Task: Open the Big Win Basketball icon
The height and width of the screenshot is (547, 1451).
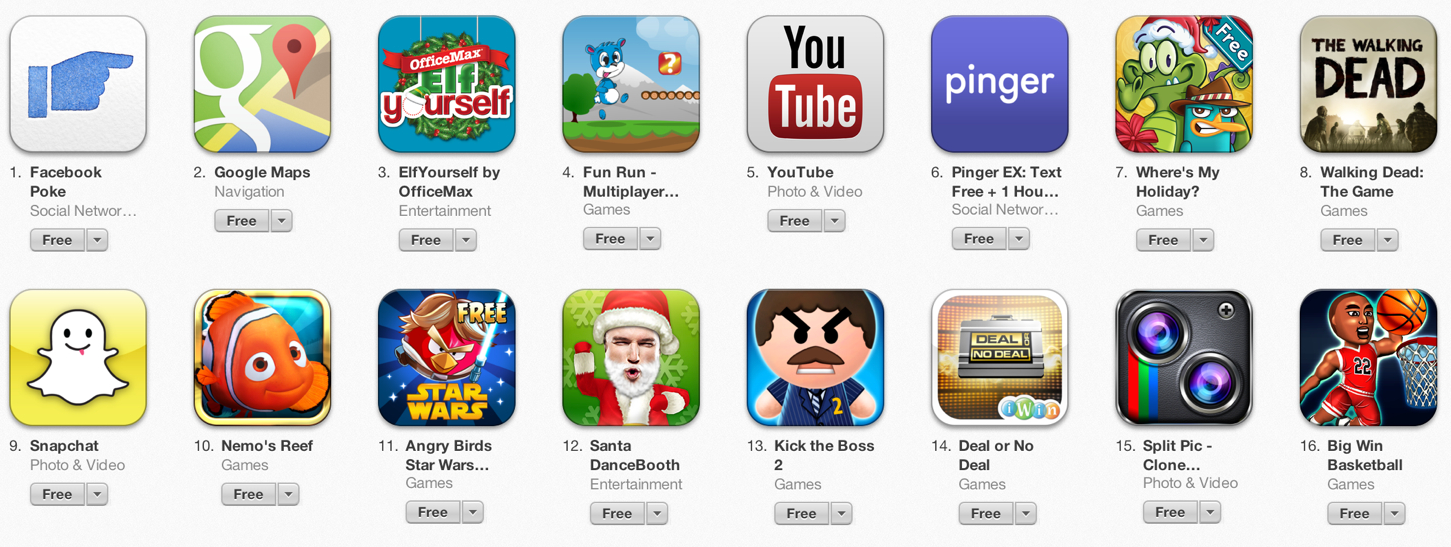Action: tap(1368, 358)
